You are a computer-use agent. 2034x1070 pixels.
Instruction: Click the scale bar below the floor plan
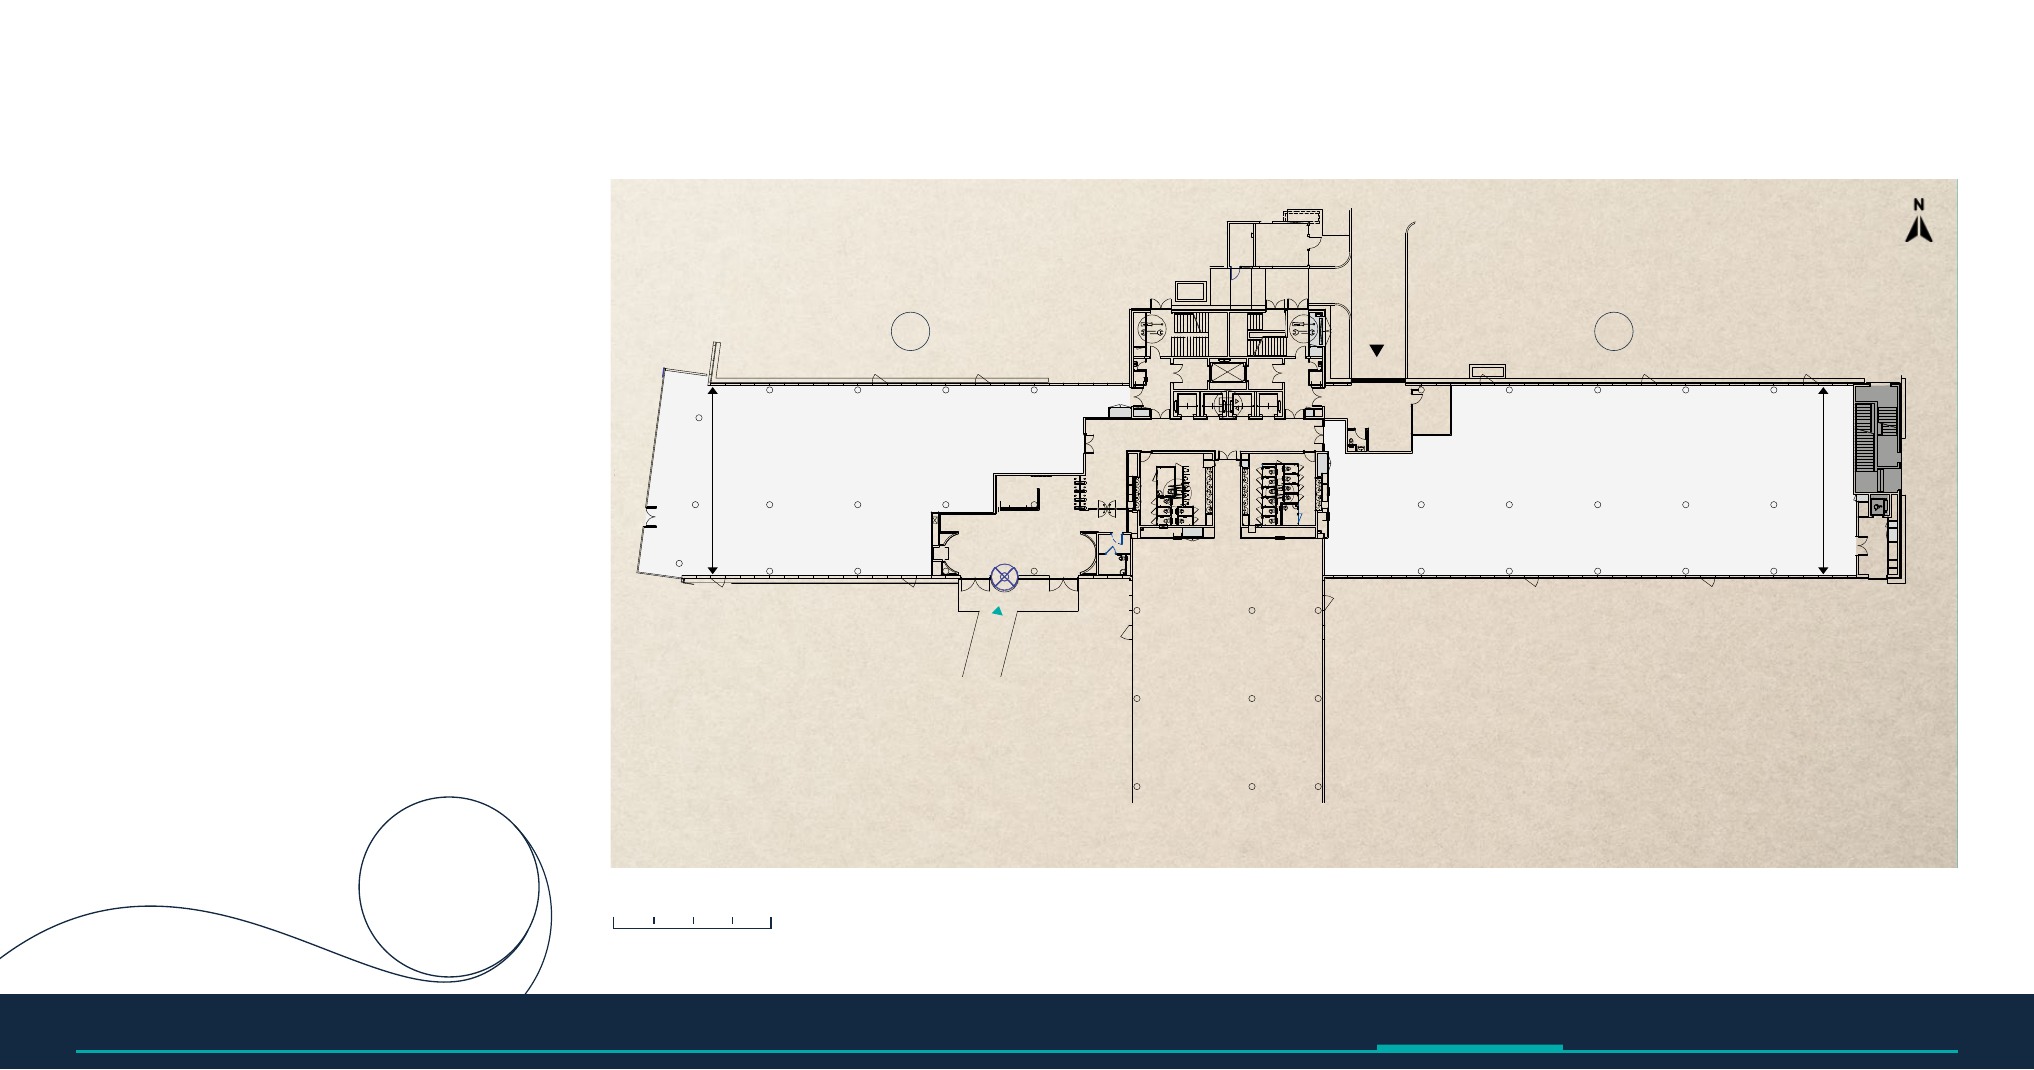tap(692, 923)
